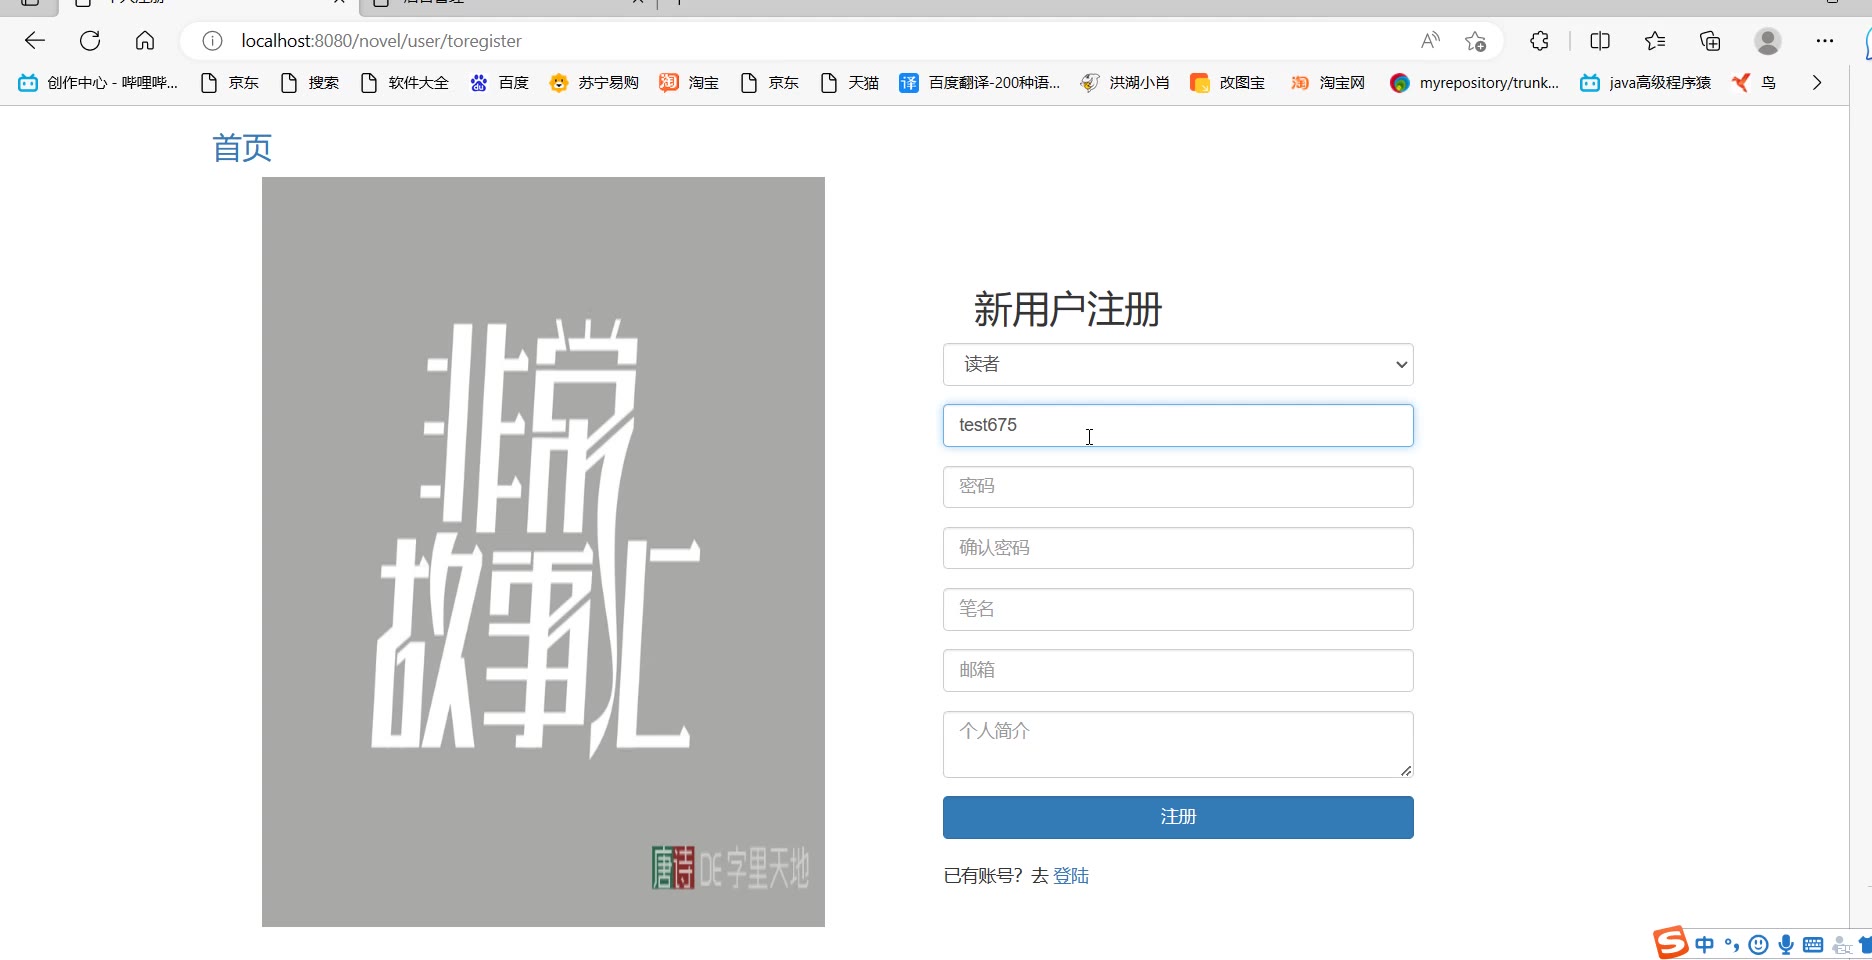
Task: Open Sogou soft keyboard icon
Action: [1813, 945]
